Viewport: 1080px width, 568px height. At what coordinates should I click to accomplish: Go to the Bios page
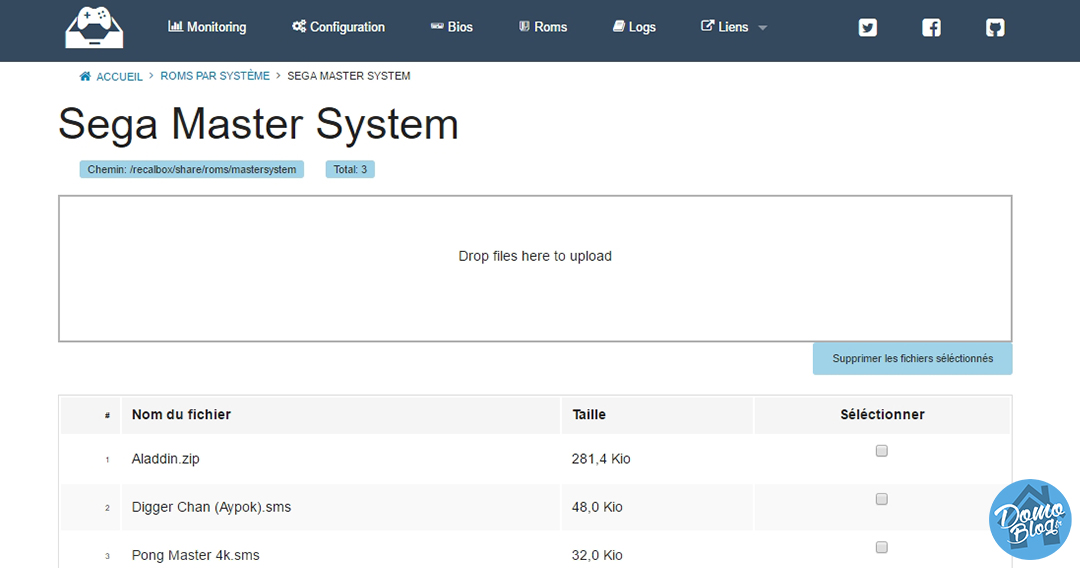click(452, 27)
